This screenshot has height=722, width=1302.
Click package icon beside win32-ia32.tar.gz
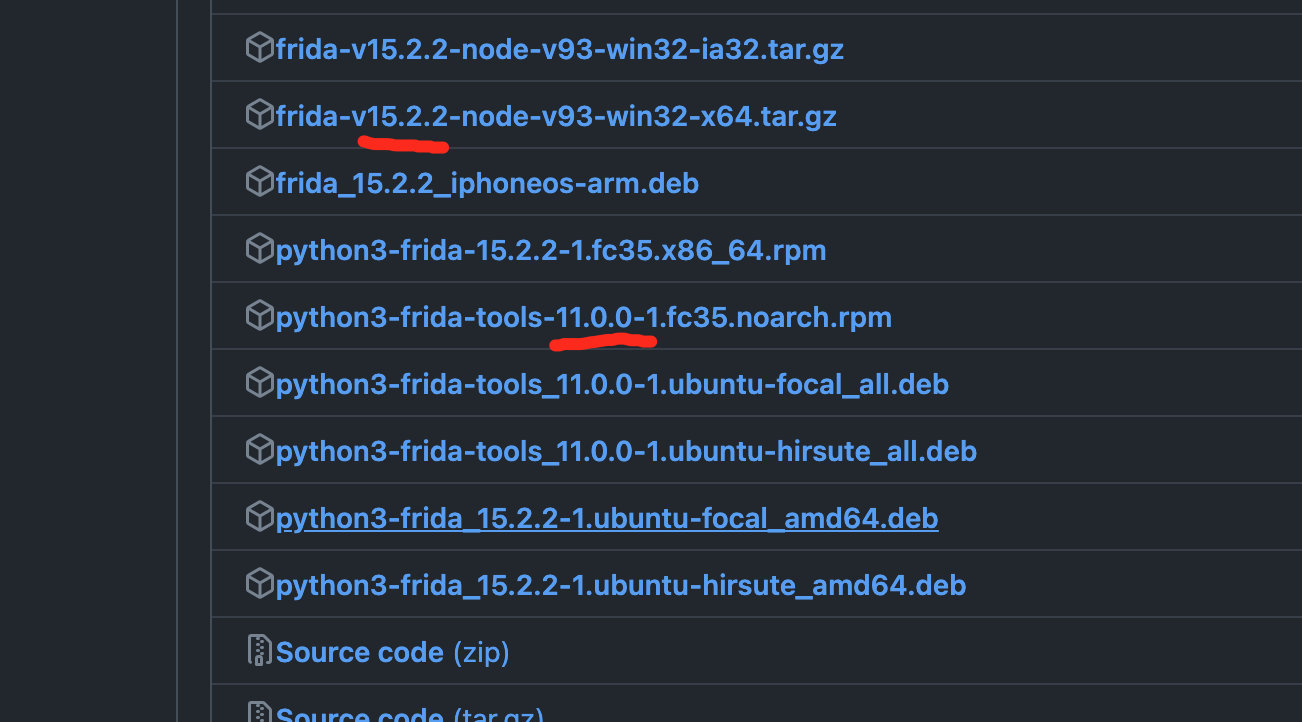coord(260,48)
